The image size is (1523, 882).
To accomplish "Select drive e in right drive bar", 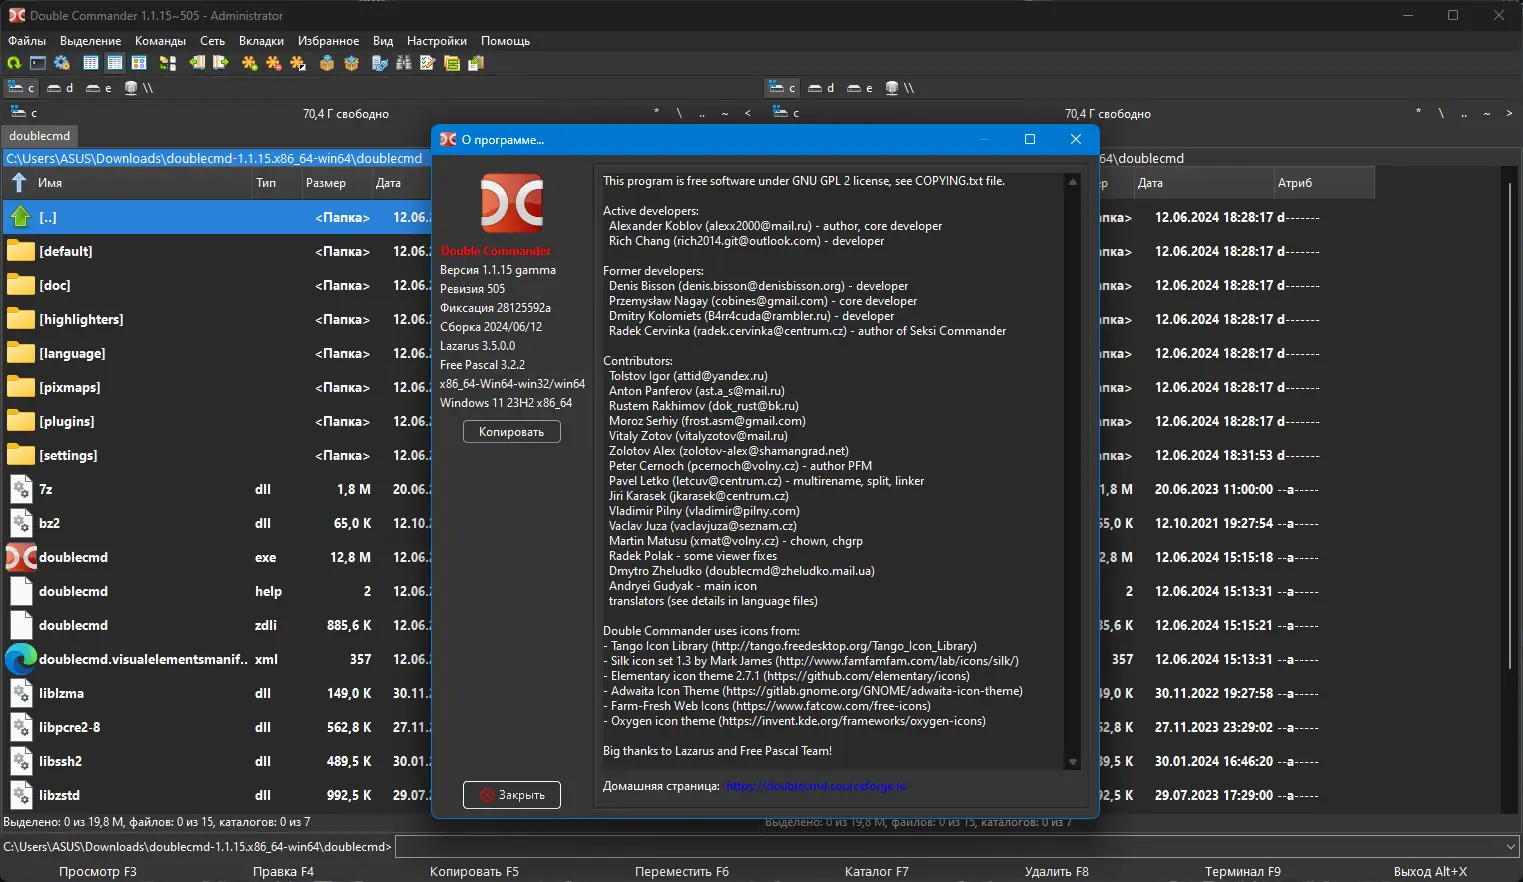I will [860, 88].
